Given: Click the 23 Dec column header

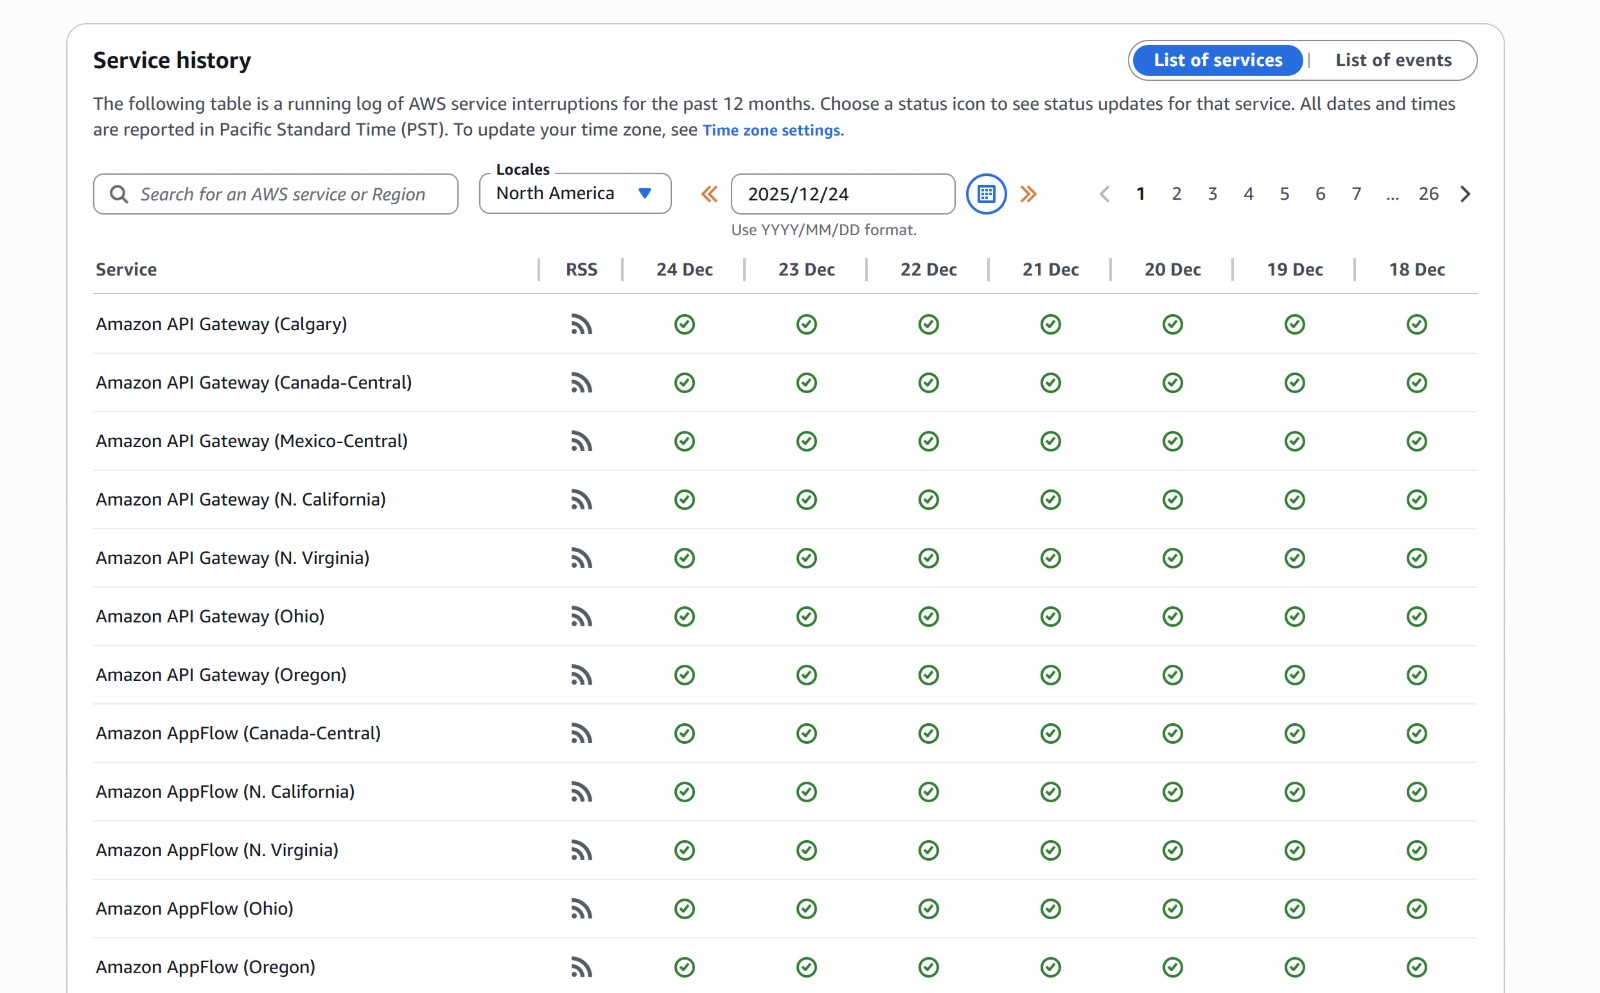Looking at the screenshot, I should point(806,269).
